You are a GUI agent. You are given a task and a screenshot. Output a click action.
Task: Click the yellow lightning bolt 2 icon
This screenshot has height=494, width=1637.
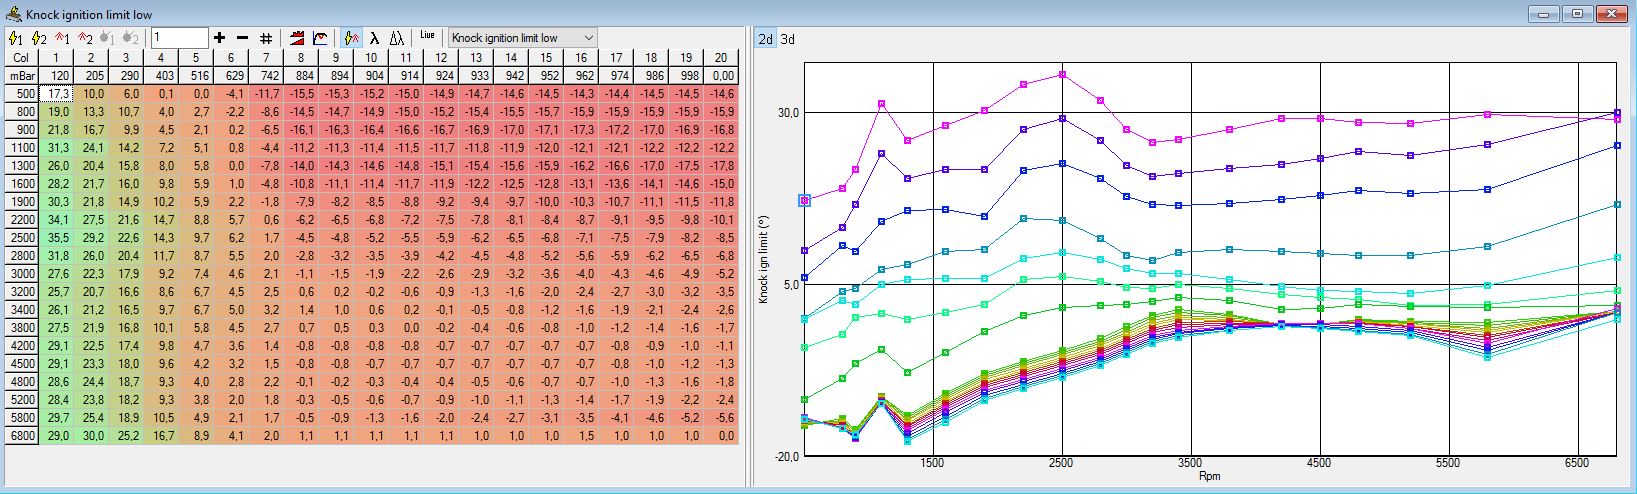(38, 38)
